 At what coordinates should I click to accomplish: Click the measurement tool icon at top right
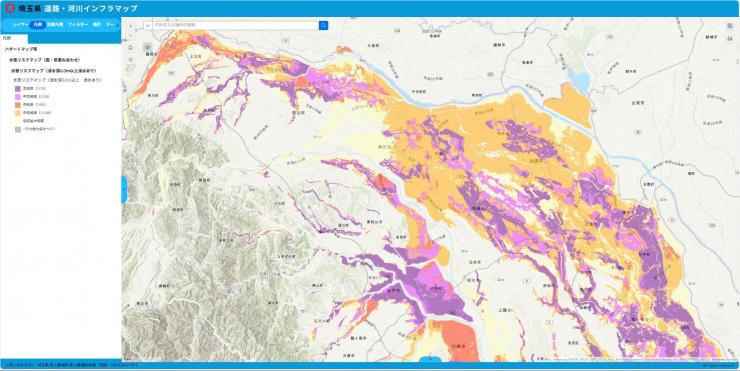point(730,38)
